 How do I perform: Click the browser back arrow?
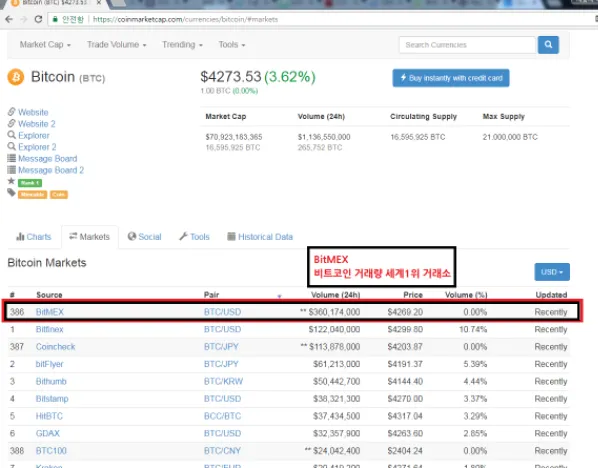(x=9, y=19)
